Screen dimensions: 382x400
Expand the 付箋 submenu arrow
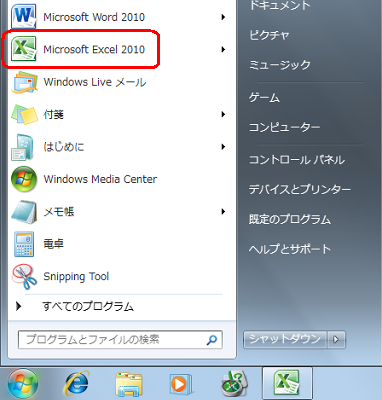pos(223,114)
